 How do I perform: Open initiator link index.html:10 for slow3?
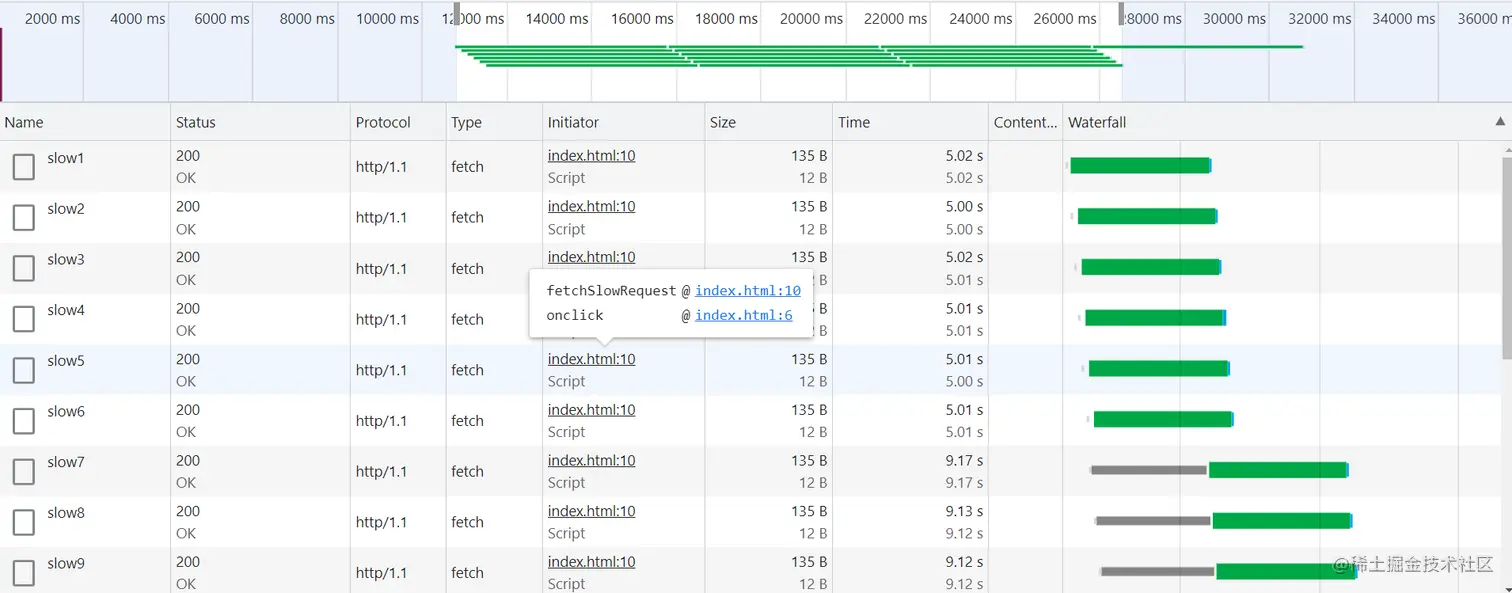tap(591, 257)
